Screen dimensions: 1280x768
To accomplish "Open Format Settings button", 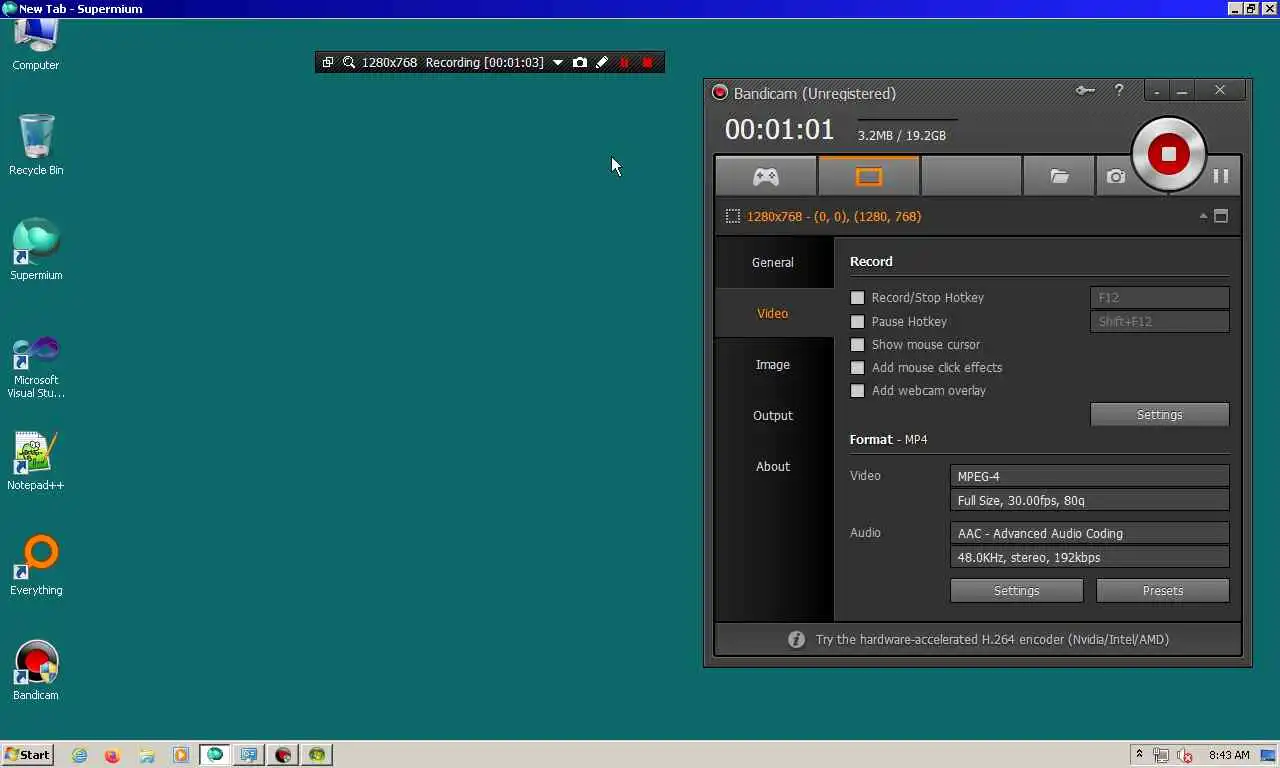I will [x=1016, y=590].
